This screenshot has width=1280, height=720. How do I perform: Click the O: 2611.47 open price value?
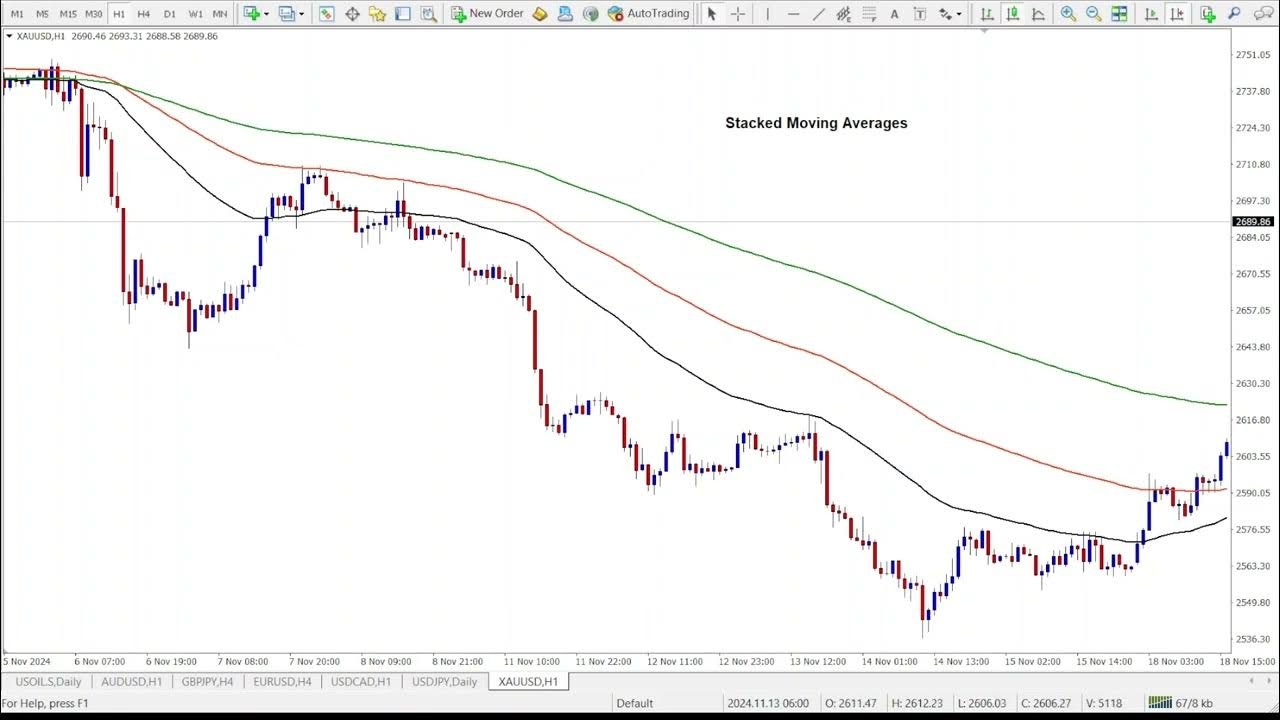(x=853, y=703)
